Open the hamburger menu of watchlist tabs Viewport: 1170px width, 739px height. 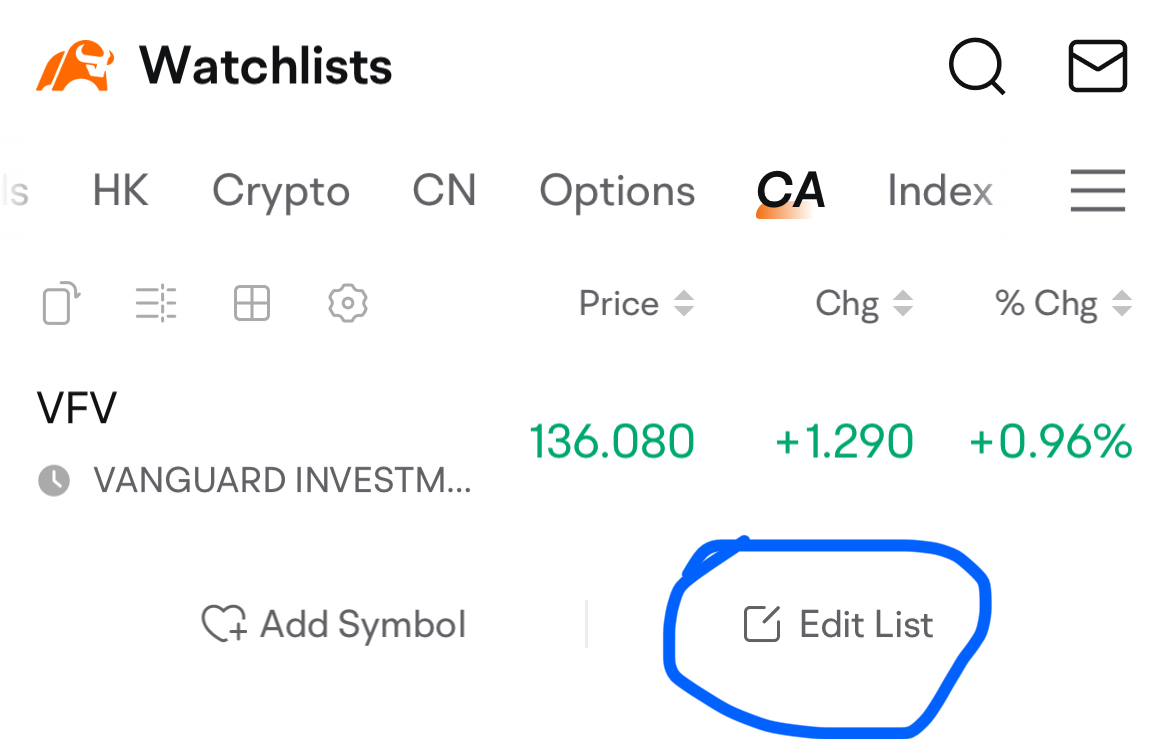click(1098, 190)
